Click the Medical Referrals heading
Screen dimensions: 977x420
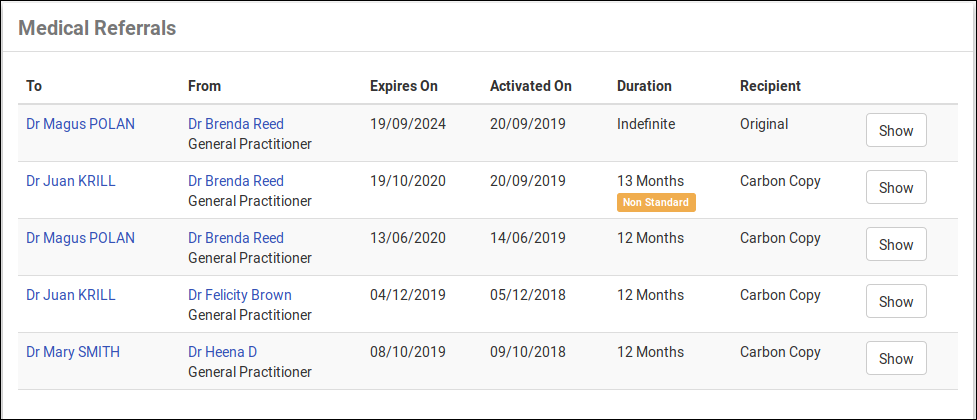click(x=97, y=28)
